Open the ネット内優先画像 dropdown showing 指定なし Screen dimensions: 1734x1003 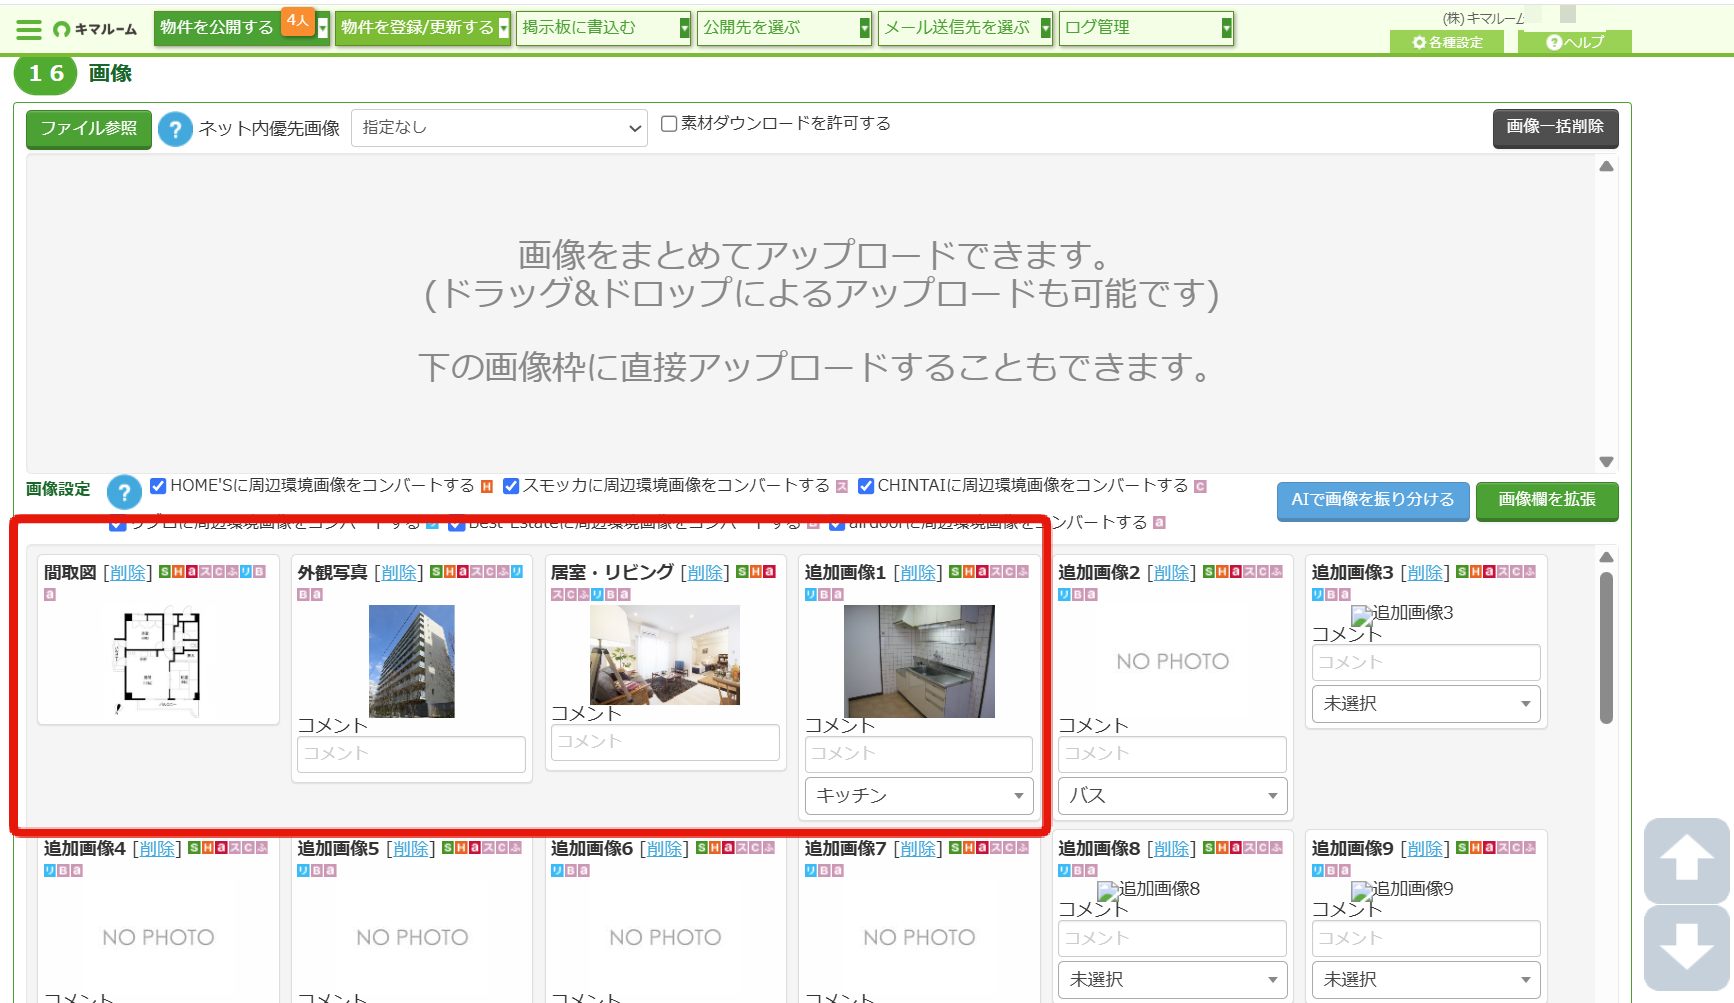(x=500, y=128)
